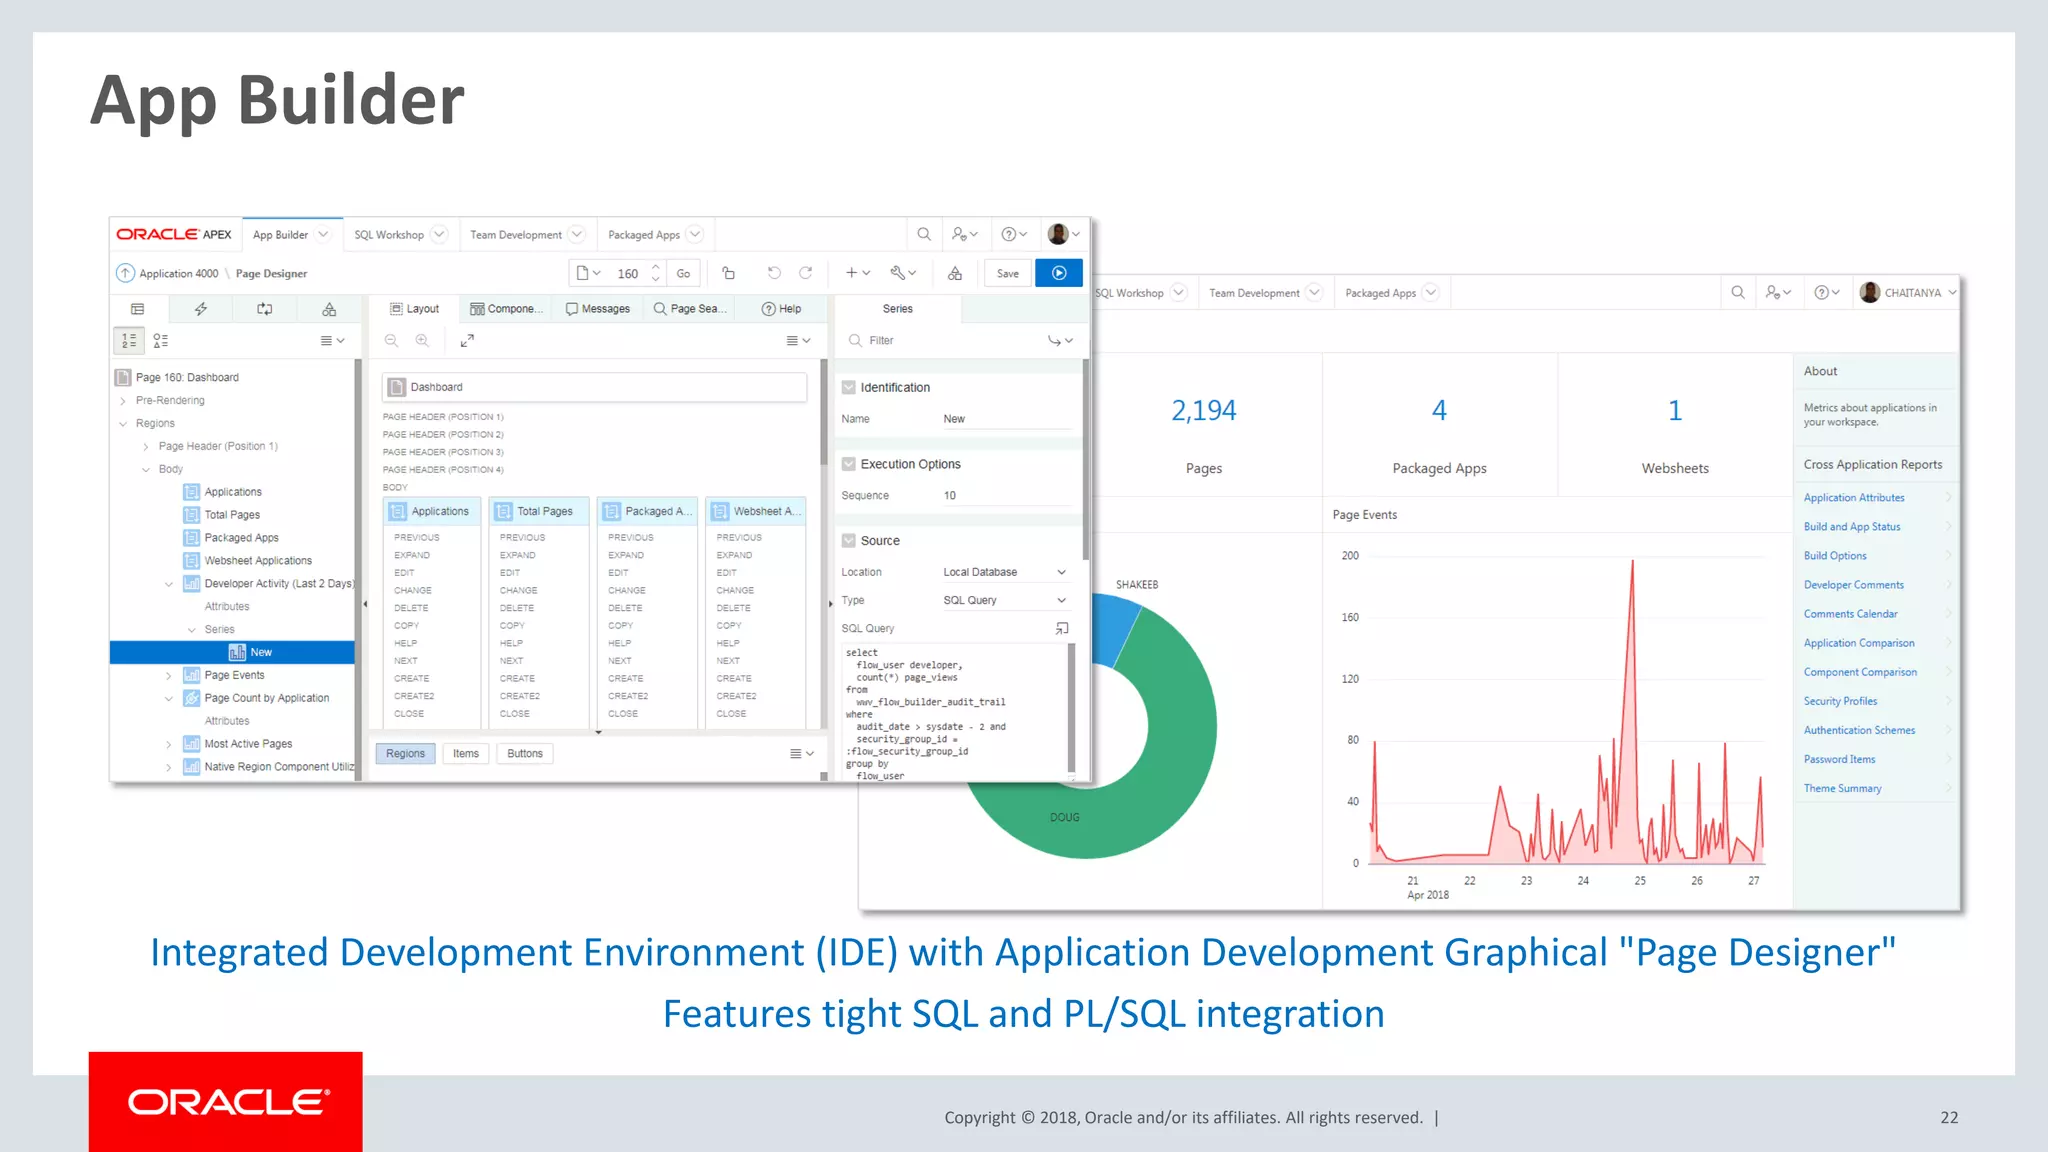The image size is (2048, 1152).
Task: Open the Build and App Status link
Action: pyautogui.click(x=1852, y=527)
